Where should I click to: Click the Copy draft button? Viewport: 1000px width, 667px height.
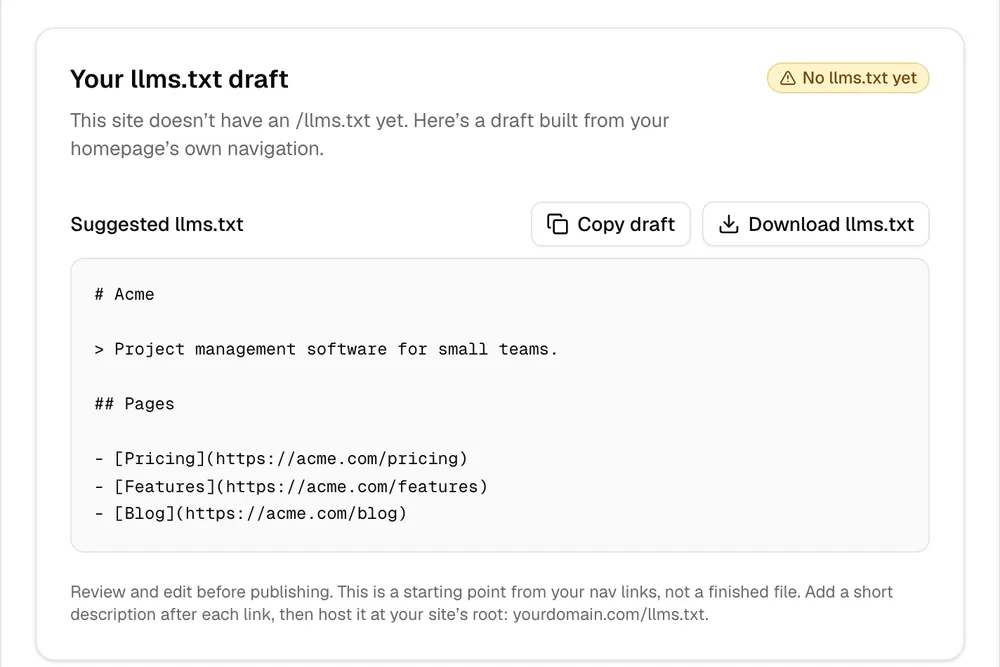(x=610, y=224)
